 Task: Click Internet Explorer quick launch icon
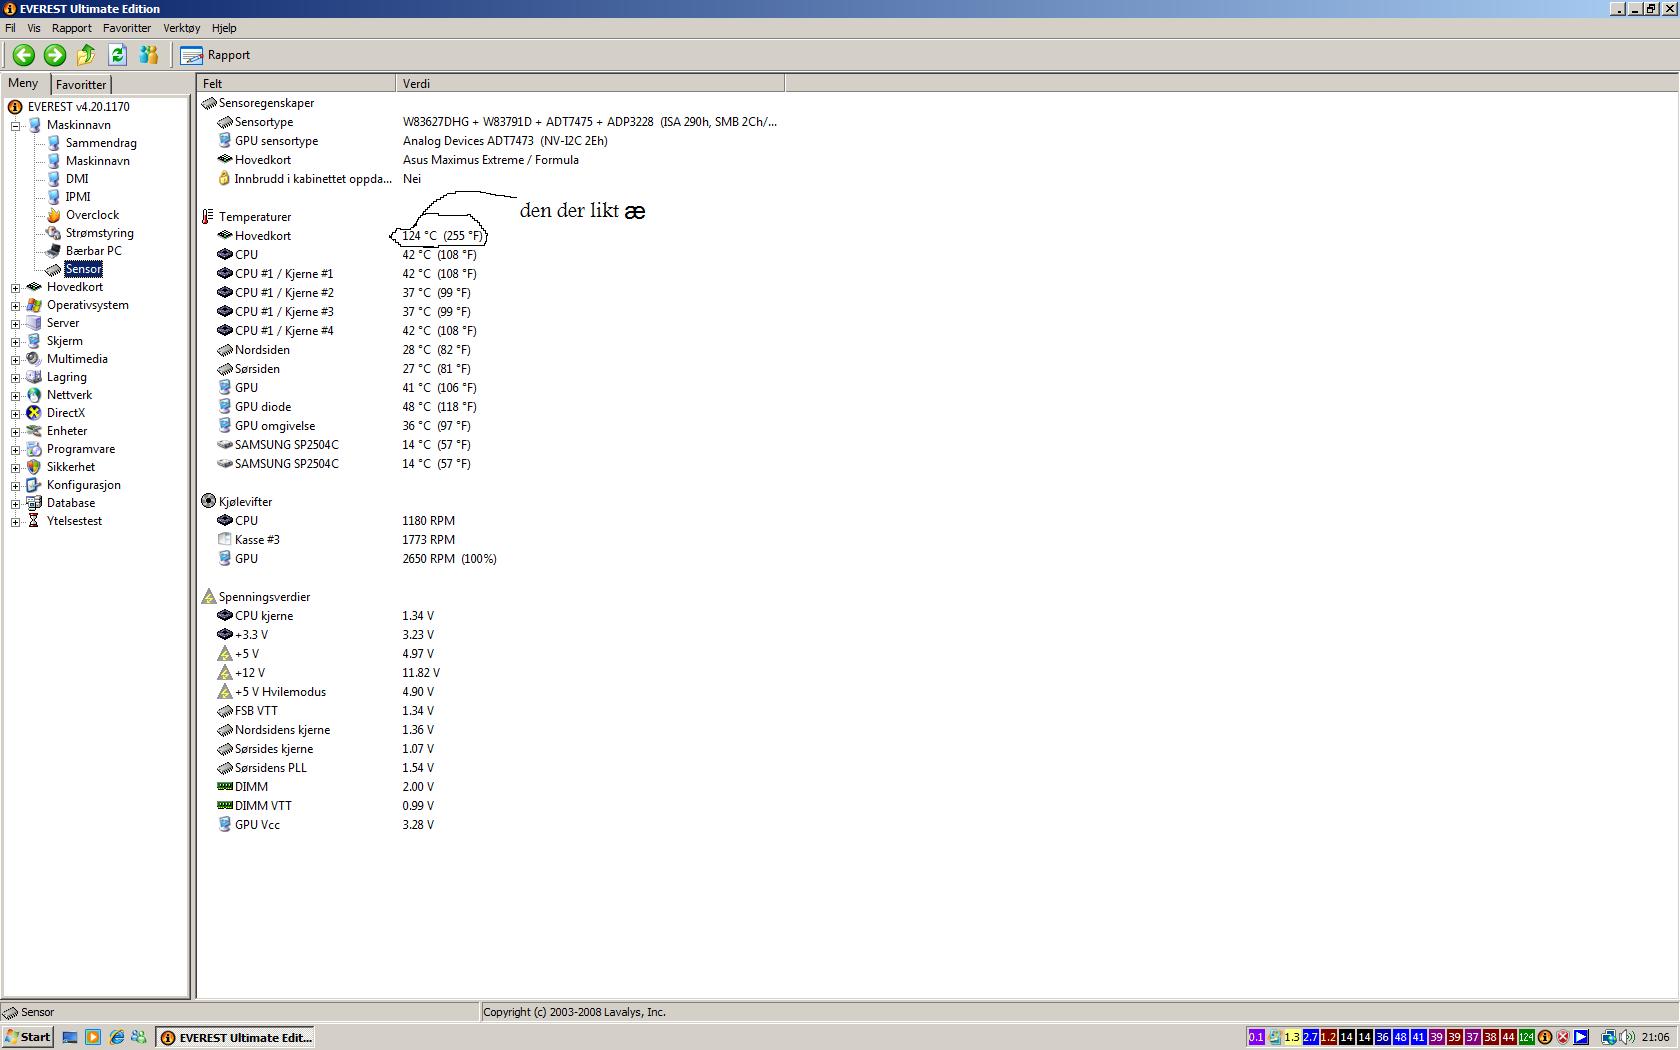click(116, 1037)
